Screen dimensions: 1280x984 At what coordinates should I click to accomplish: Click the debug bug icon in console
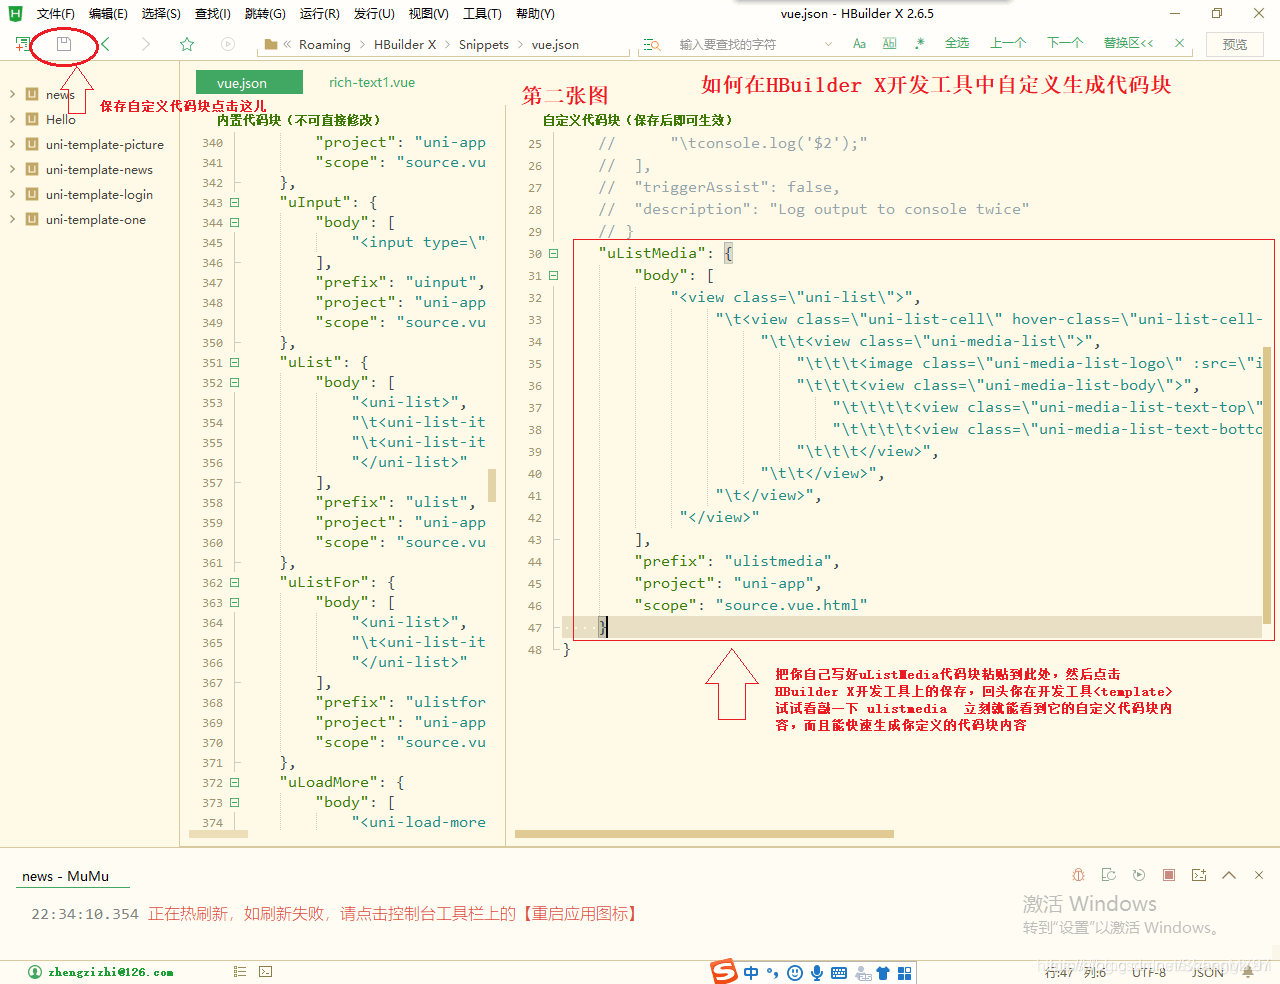click(x=1078, y=875)
